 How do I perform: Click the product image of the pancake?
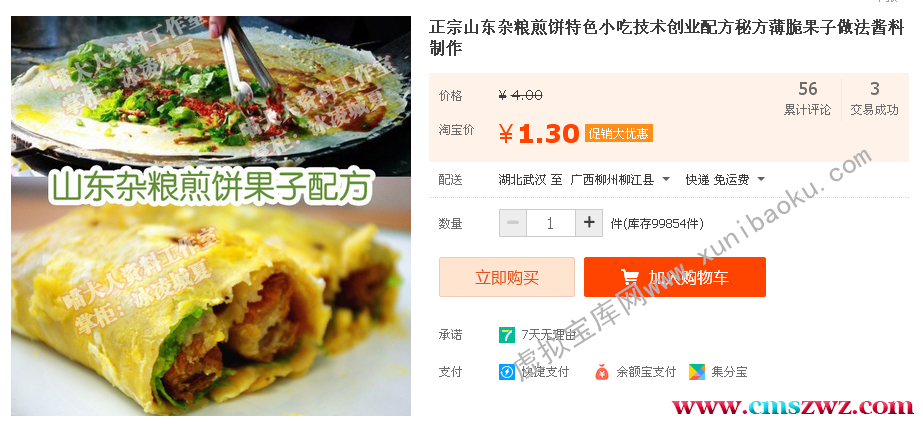[211, 216]
